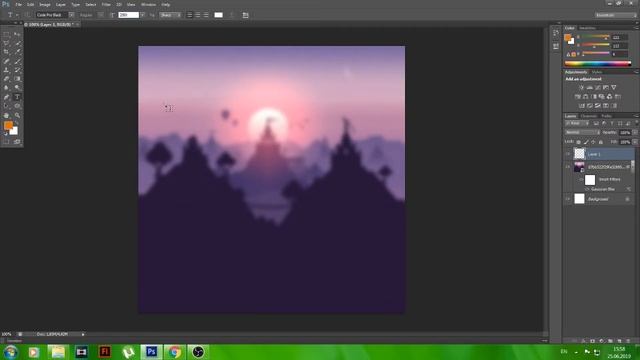Select the Move tool

coord(17,35)
